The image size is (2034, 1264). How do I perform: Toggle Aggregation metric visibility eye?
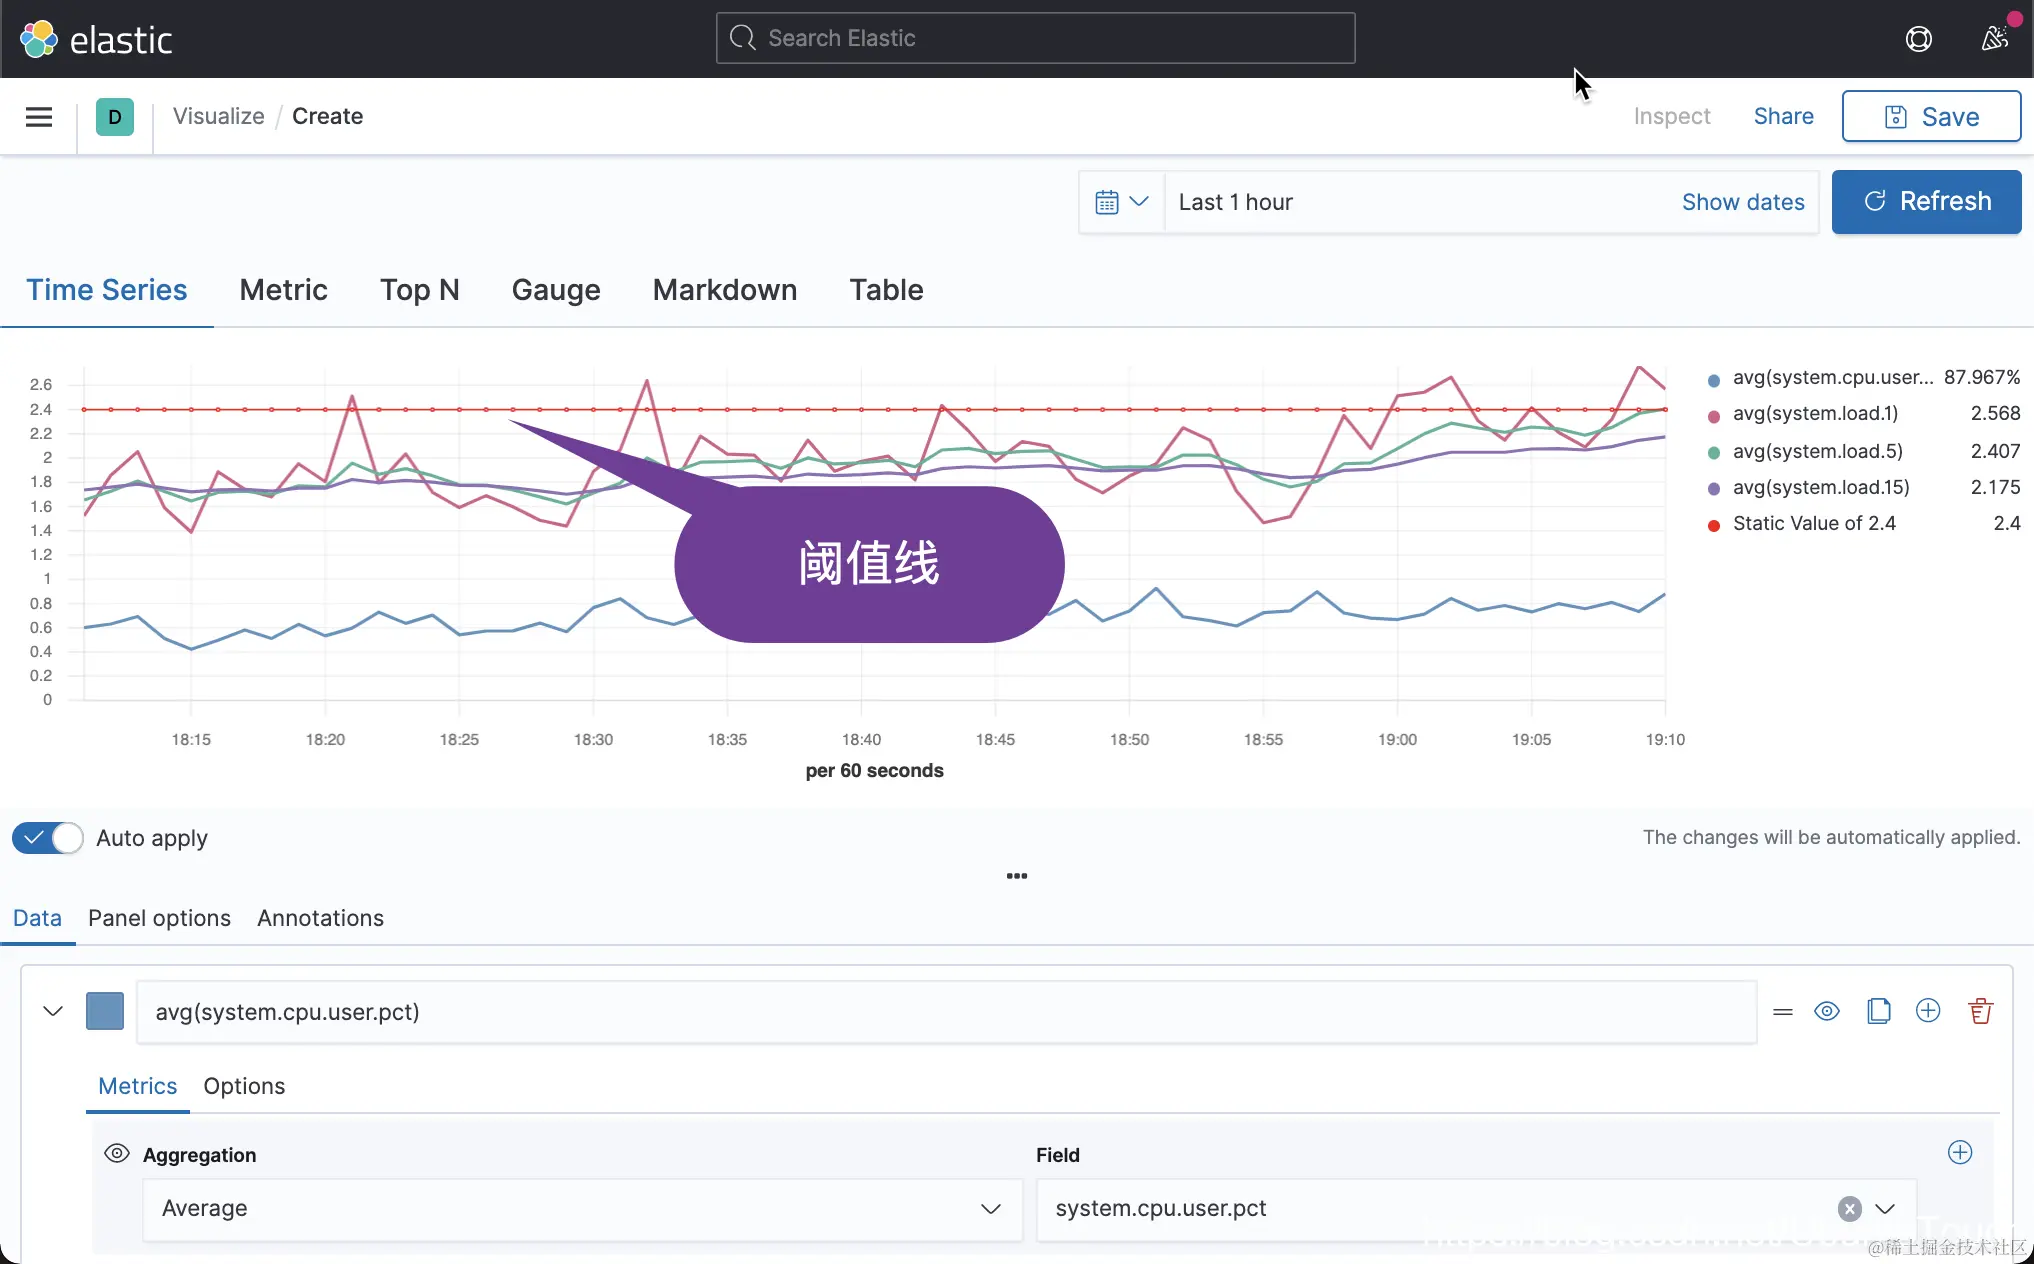pyautogui.click(x=117, y=1153)
